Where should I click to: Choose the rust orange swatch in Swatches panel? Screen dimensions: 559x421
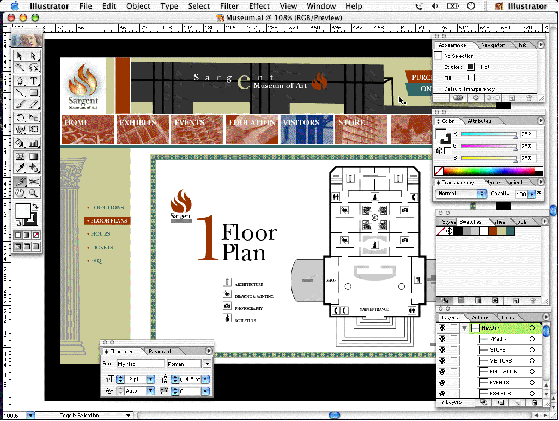[493, 231]
